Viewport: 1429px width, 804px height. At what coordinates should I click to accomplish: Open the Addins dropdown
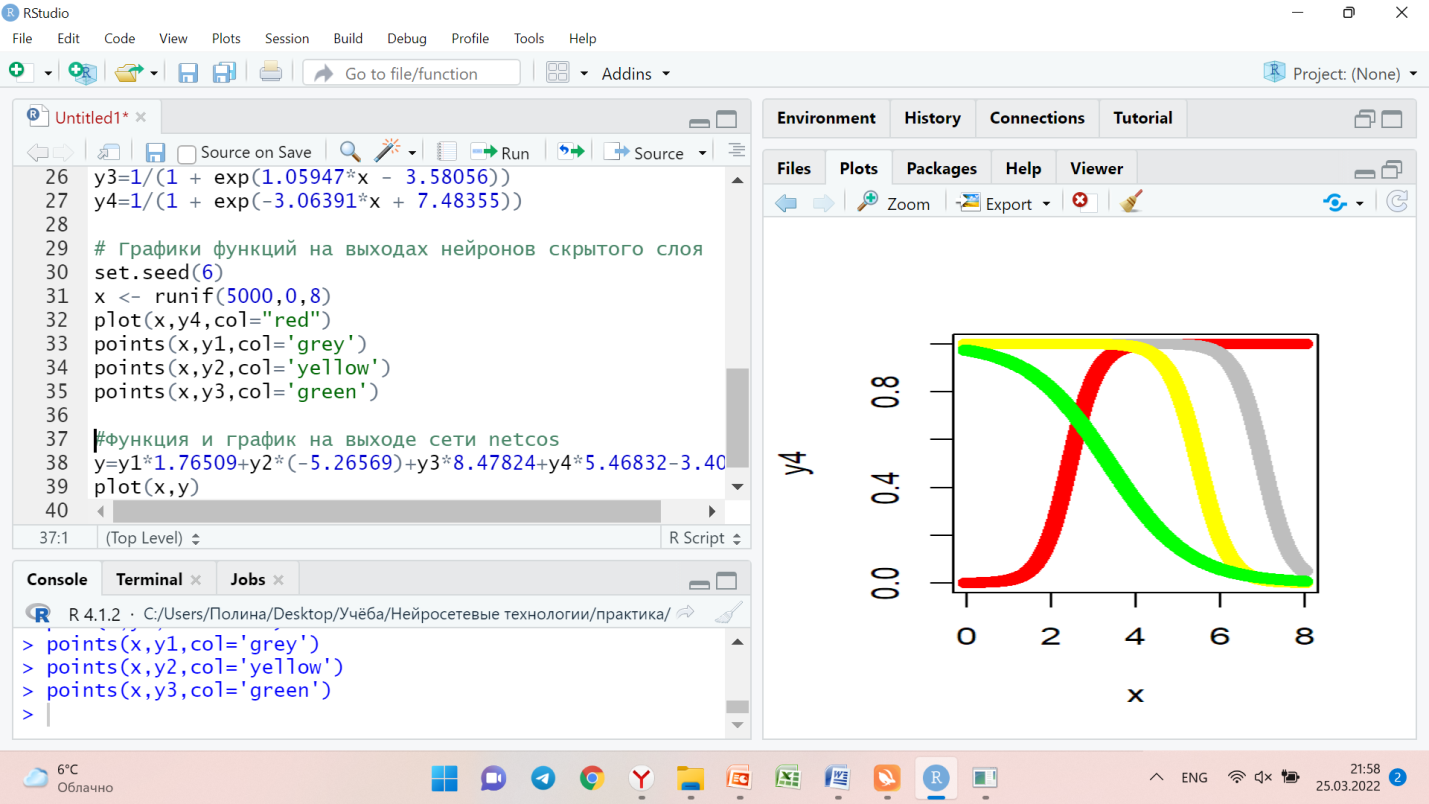click(635, 73)
